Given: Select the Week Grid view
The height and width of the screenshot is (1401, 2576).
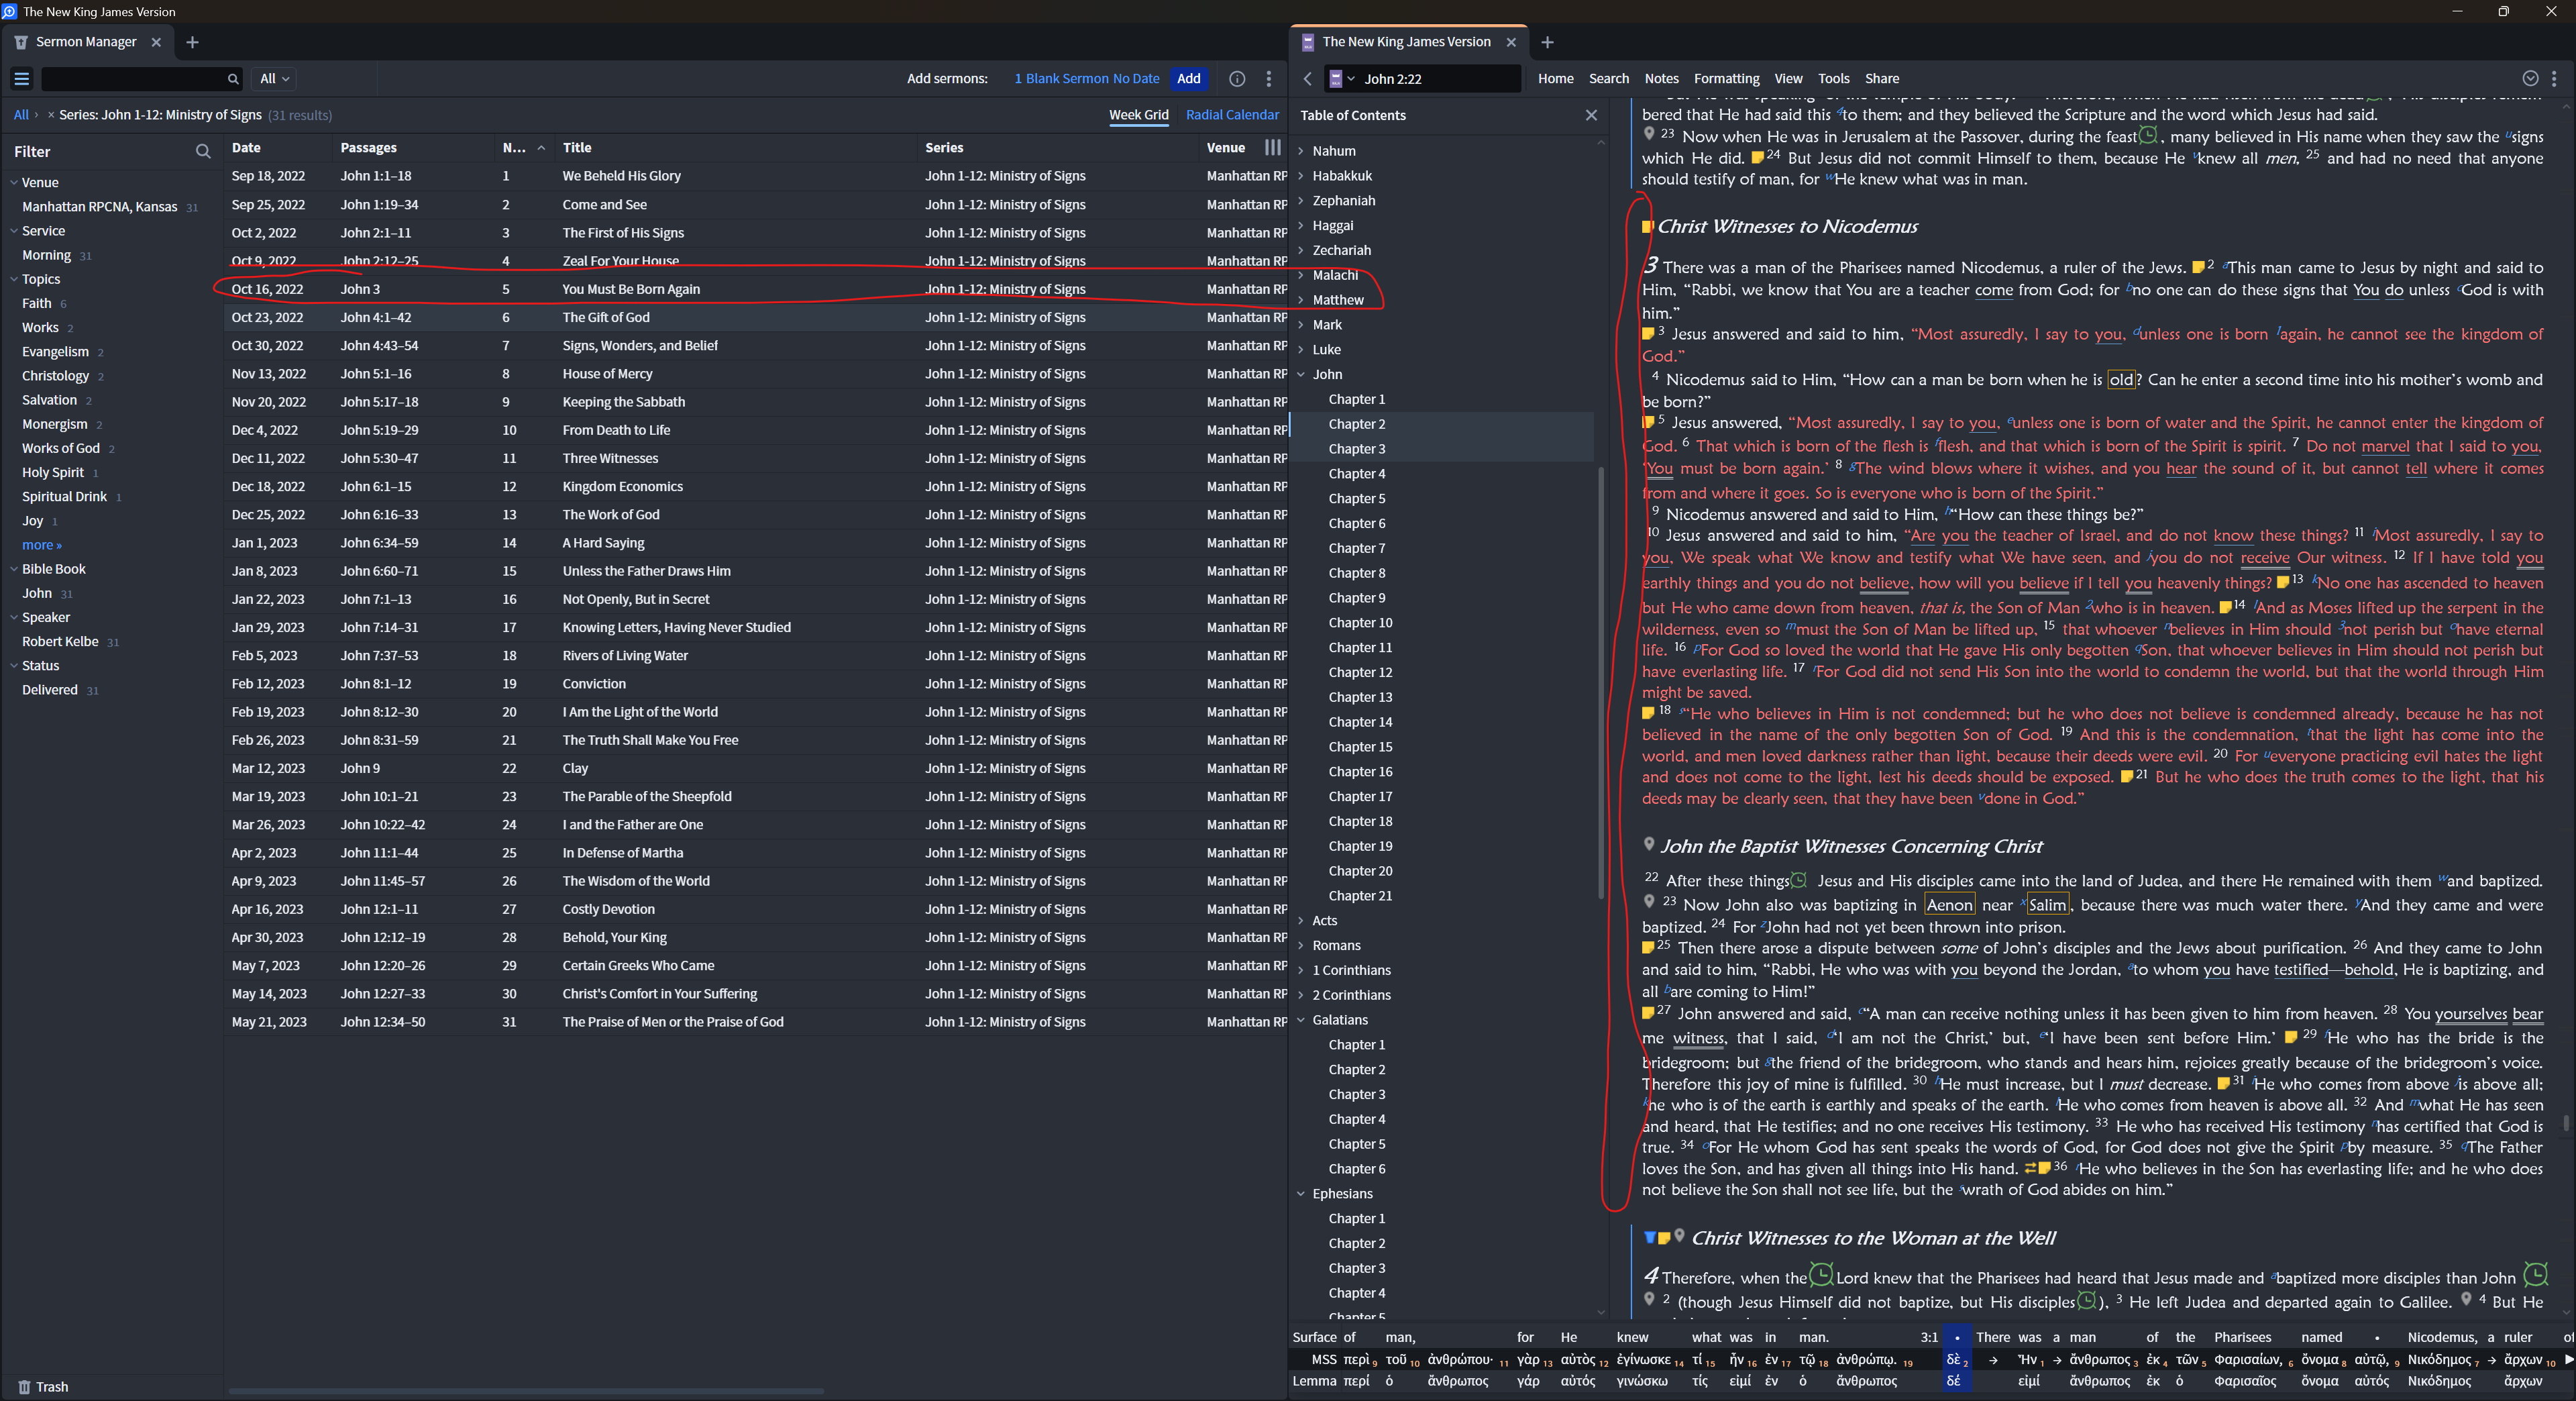Looking at the screenshot, I should point(1138,115).
